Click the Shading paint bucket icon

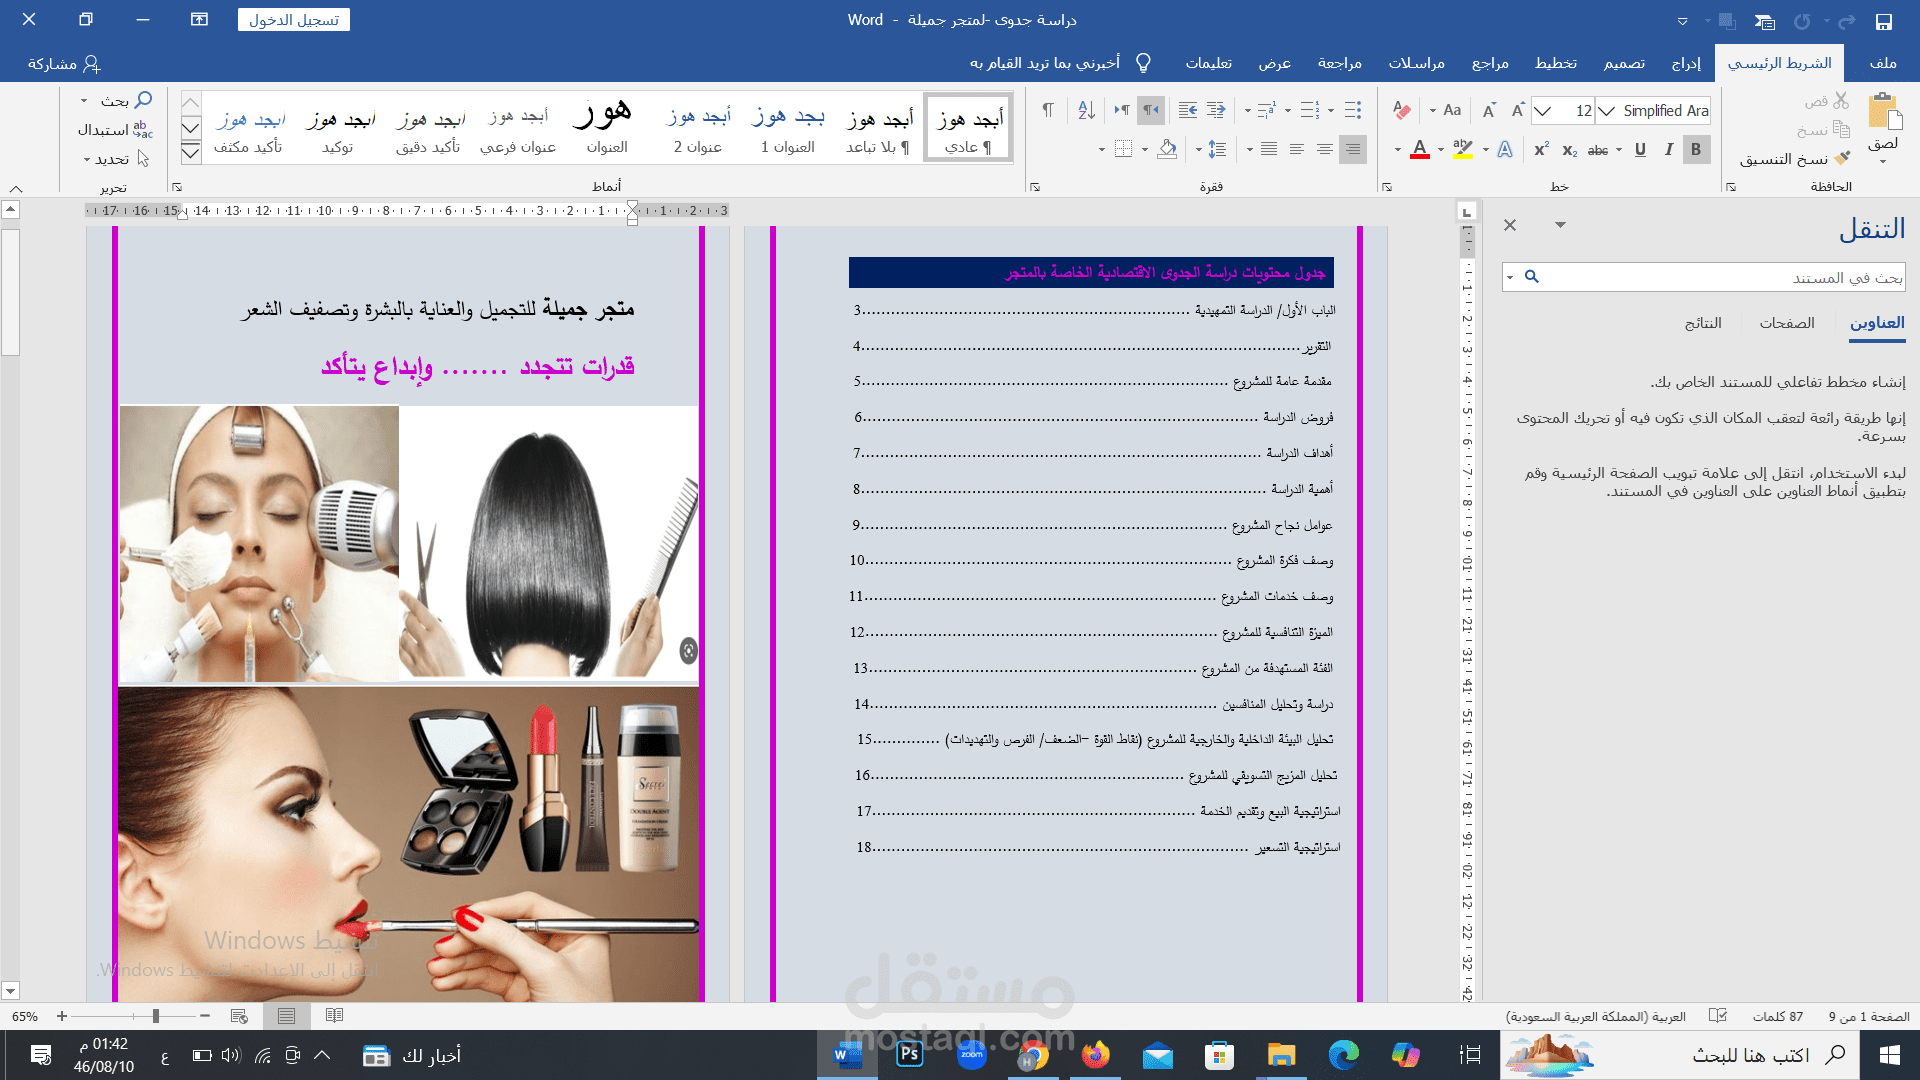(1167, 150)
